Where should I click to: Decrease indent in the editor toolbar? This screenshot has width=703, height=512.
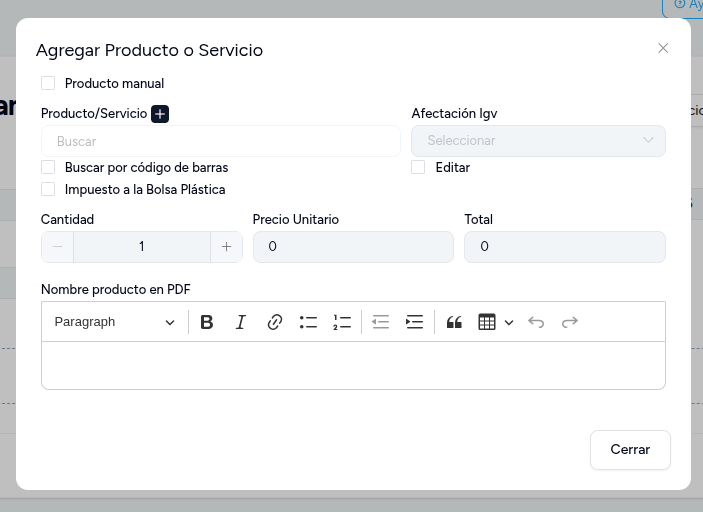[x=381, y=322]
